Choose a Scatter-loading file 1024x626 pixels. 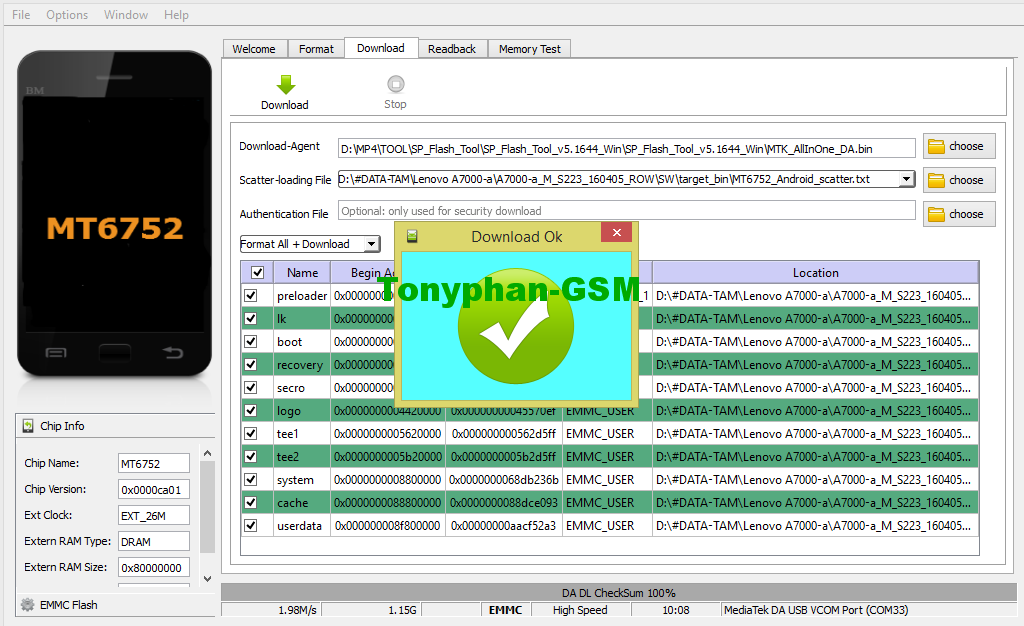tap(959, 180)
